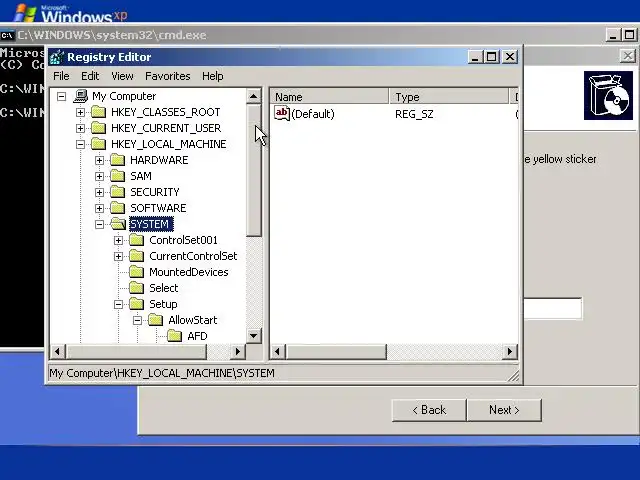Click the My Computer icon in tree
The width and height of the screenshot is (640, 480).
coord(81,96)
